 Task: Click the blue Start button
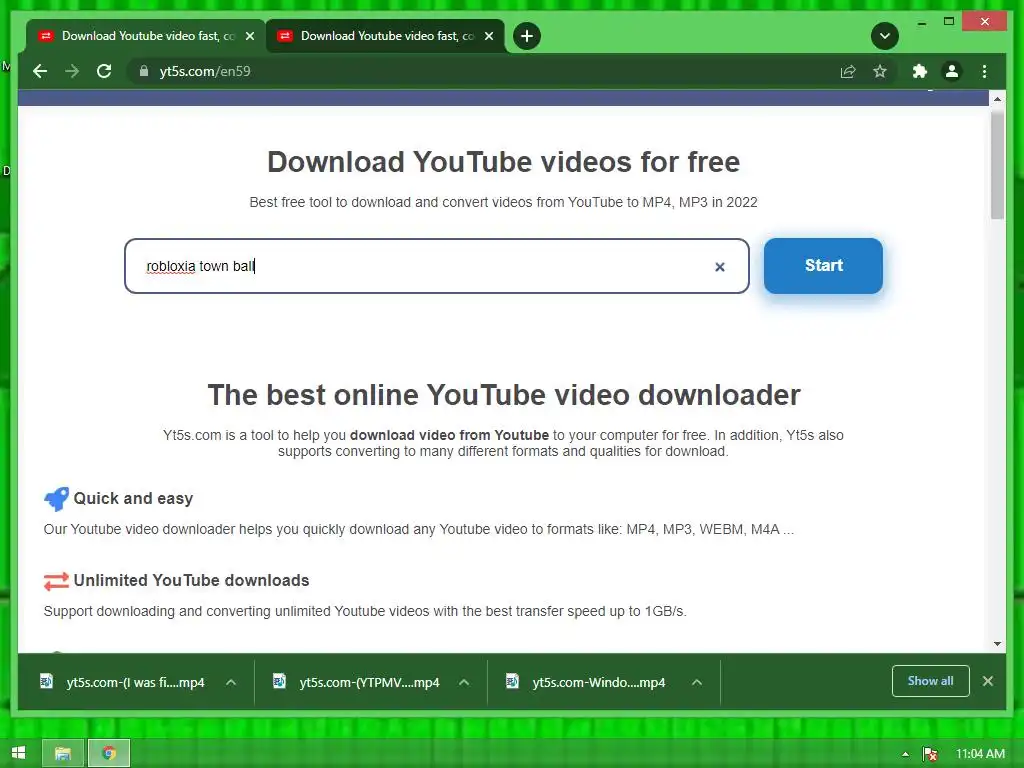click(823, 266)
